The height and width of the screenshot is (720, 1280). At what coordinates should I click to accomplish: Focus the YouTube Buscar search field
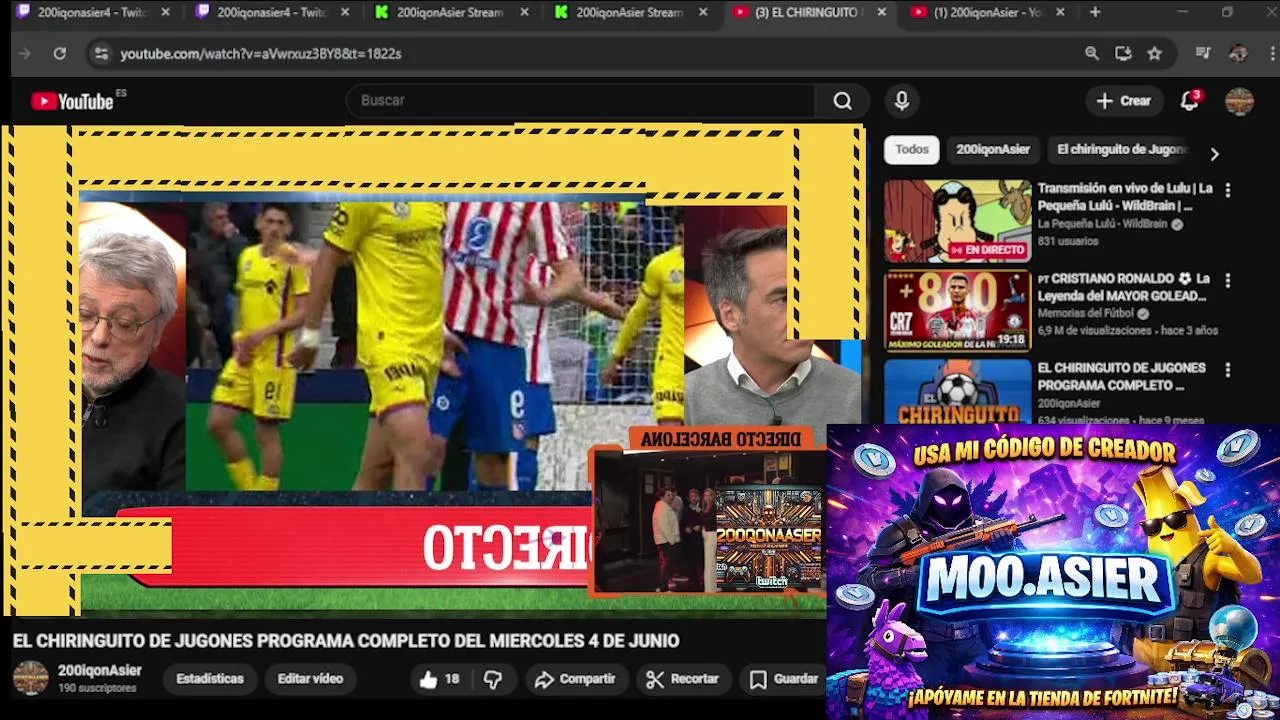click(580, 100)
